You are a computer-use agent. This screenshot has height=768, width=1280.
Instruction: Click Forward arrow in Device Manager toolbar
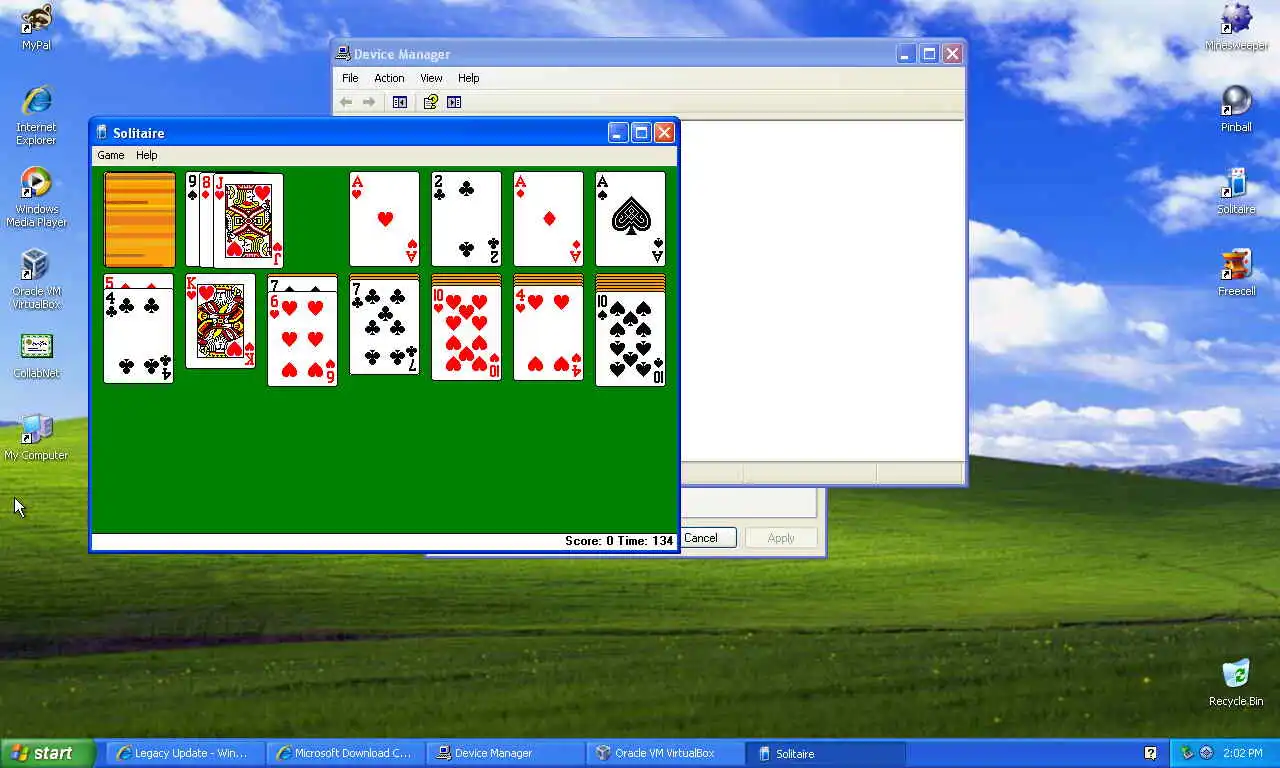click(369, 102)
